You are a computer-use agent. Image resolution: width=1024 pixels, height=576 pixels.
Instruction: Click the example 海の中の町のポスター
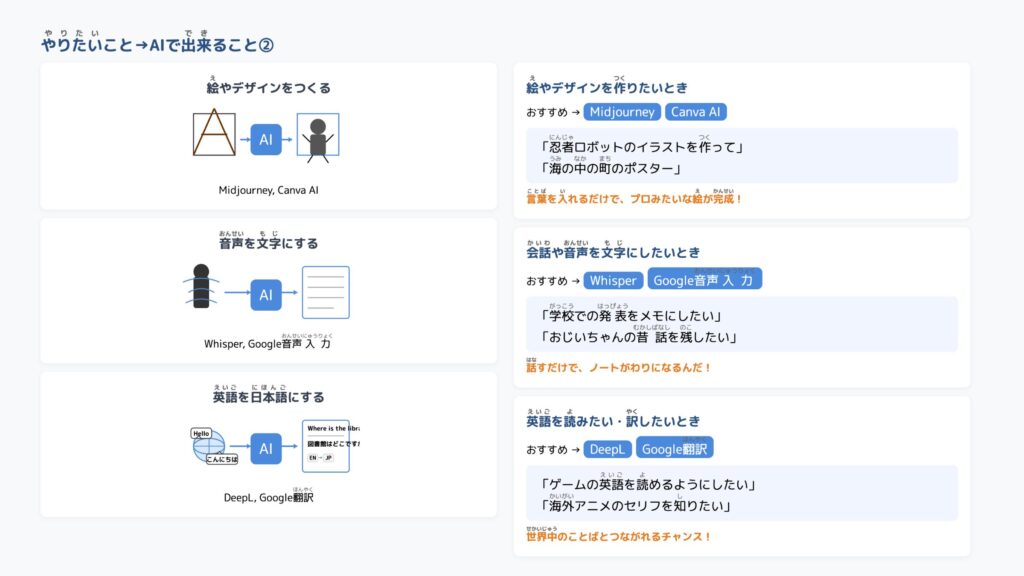[611, 166]
